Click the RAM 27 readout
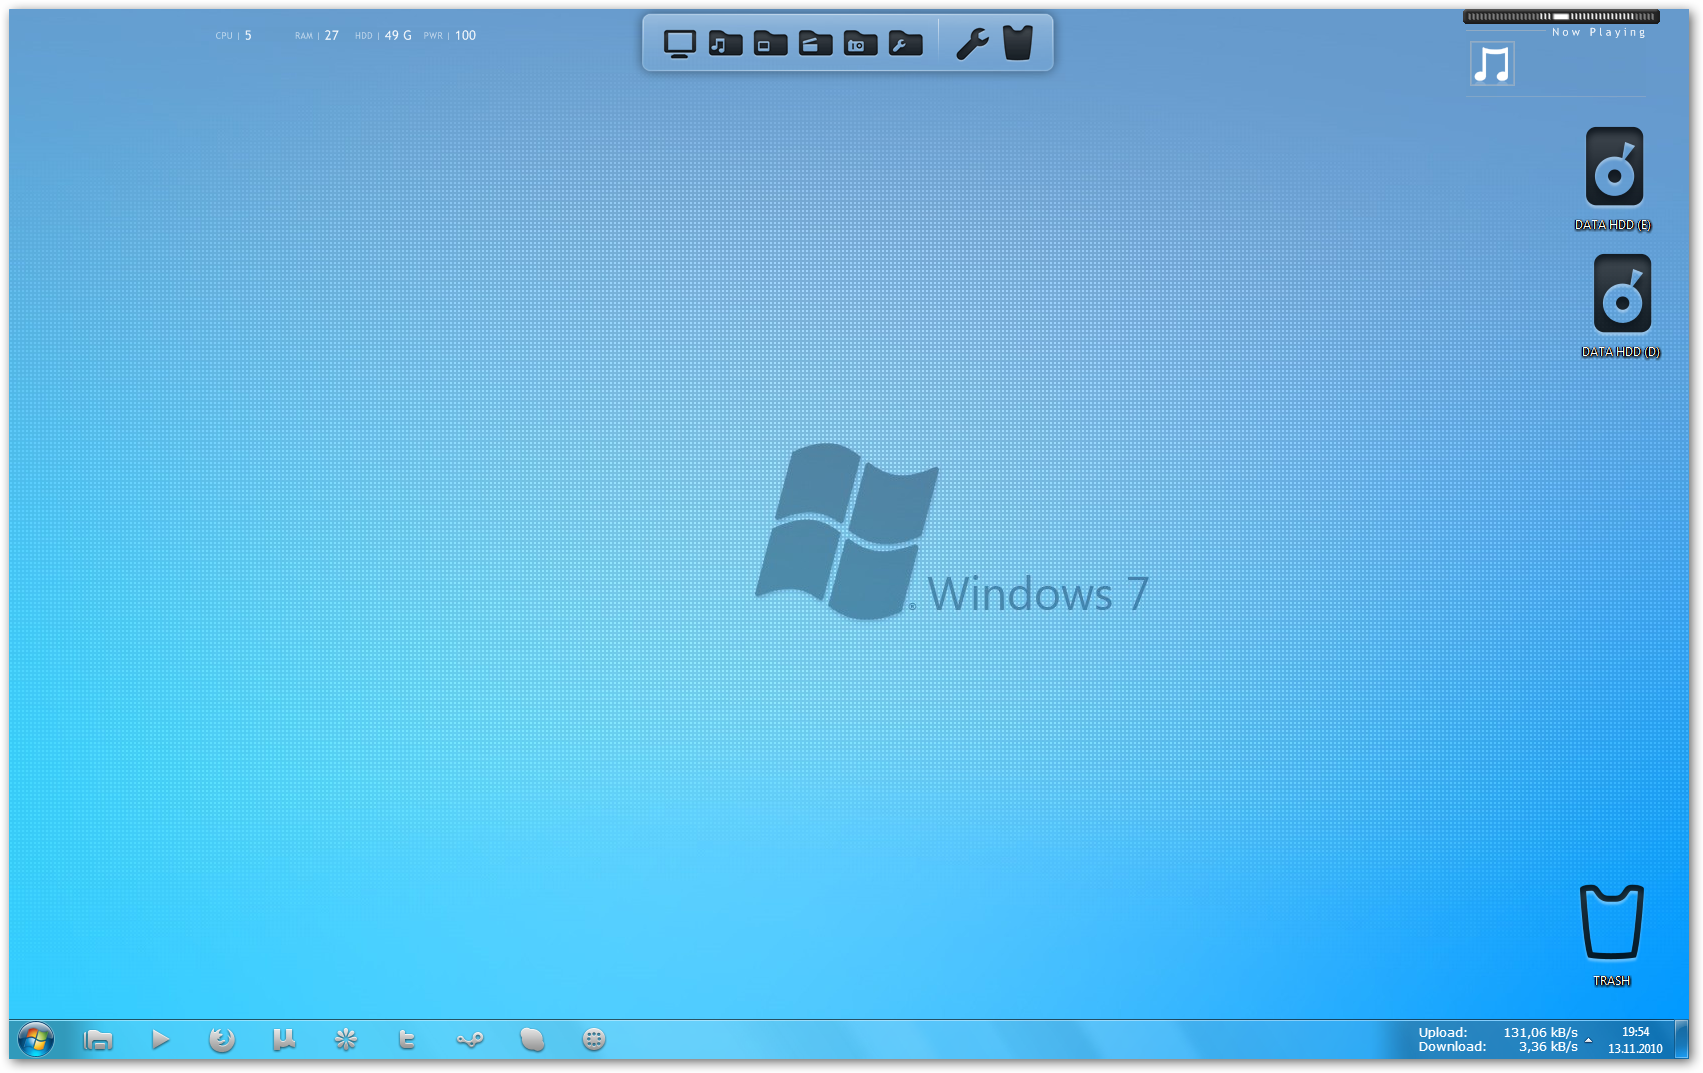The width and height of the screenshot is (1703, 1073). (317, 35)
